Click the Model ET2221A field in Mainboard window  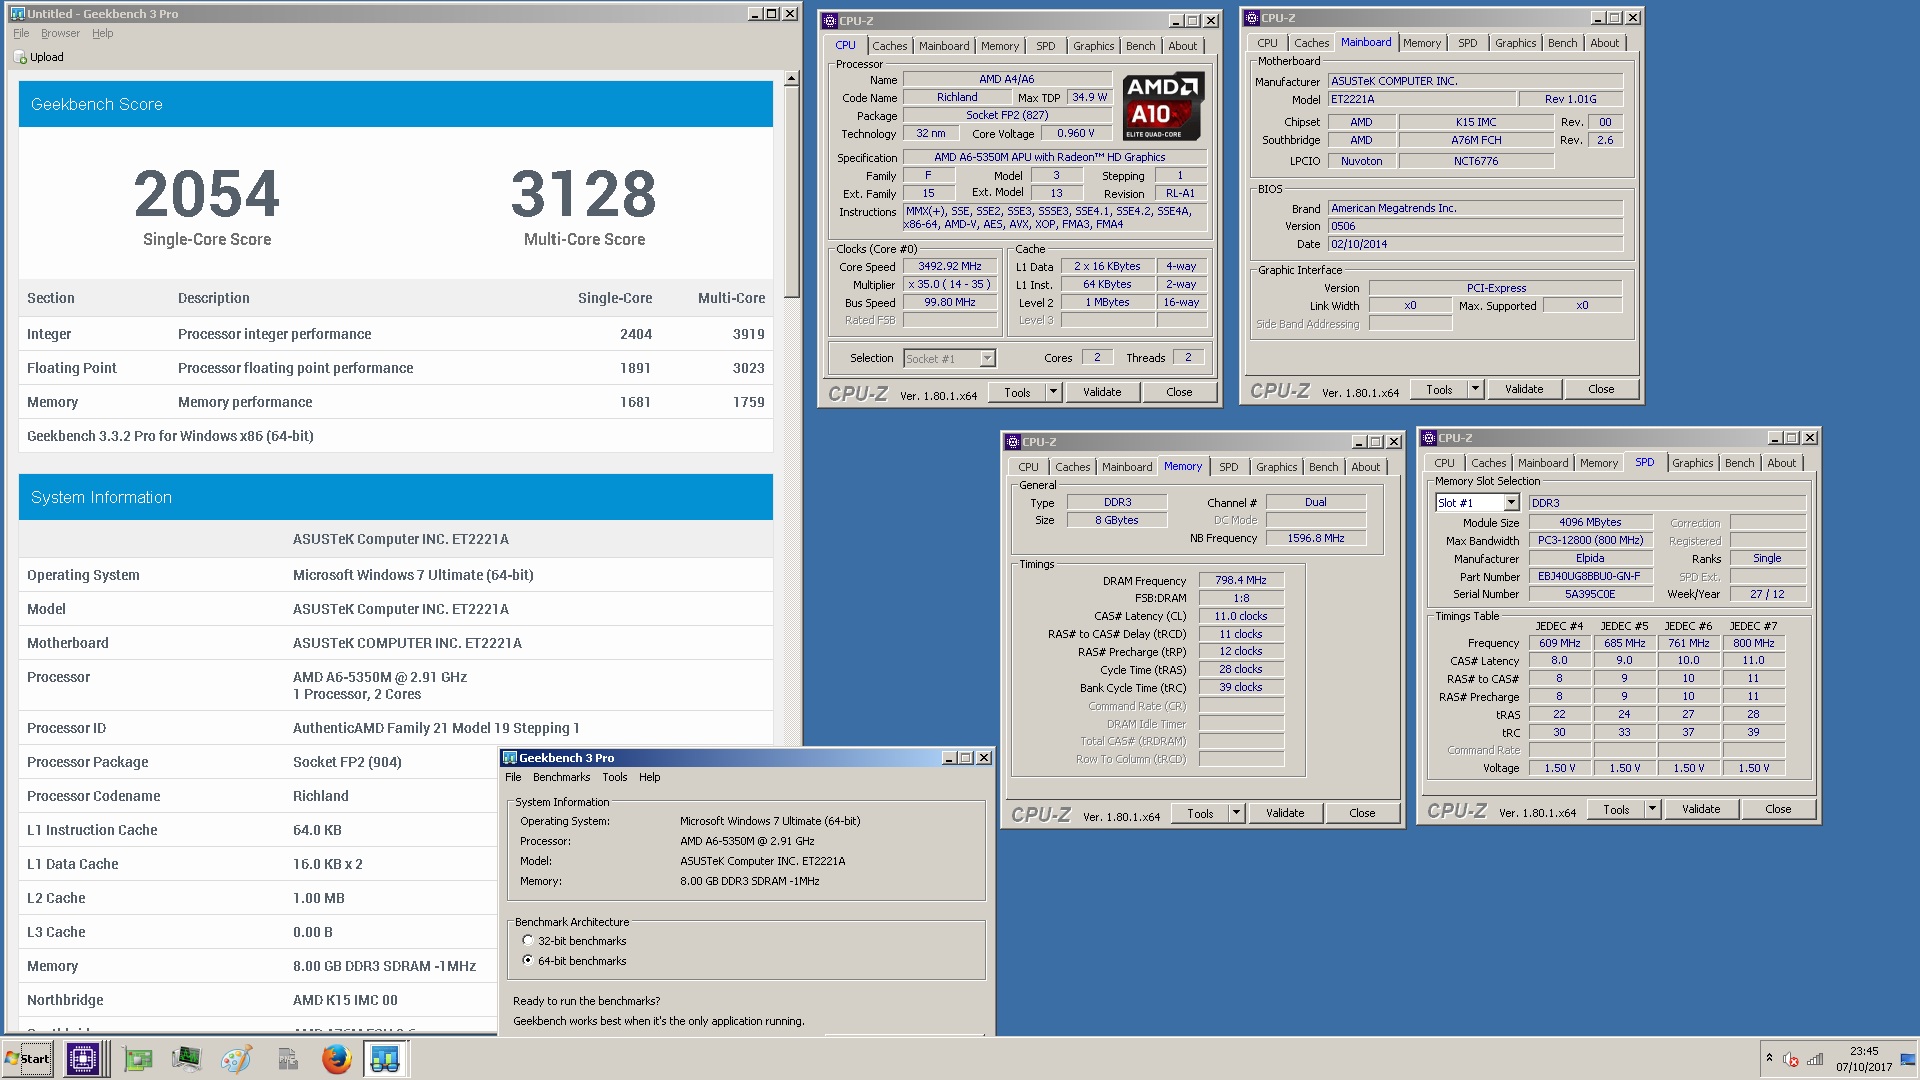tap(1420, 99)
